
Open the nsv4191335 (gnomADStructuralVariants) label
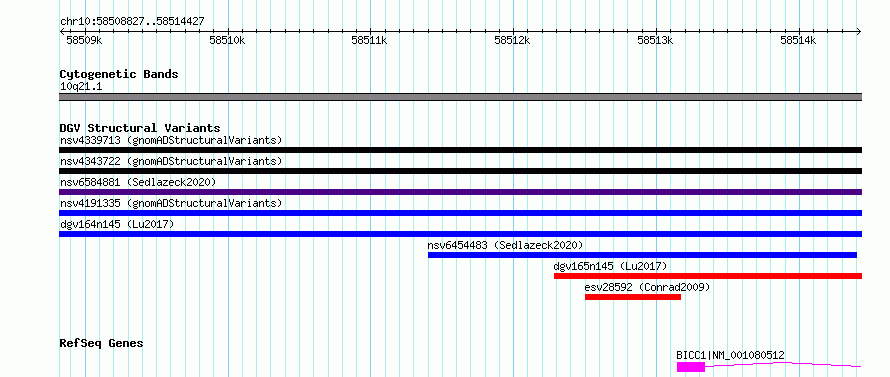point(171,203)
